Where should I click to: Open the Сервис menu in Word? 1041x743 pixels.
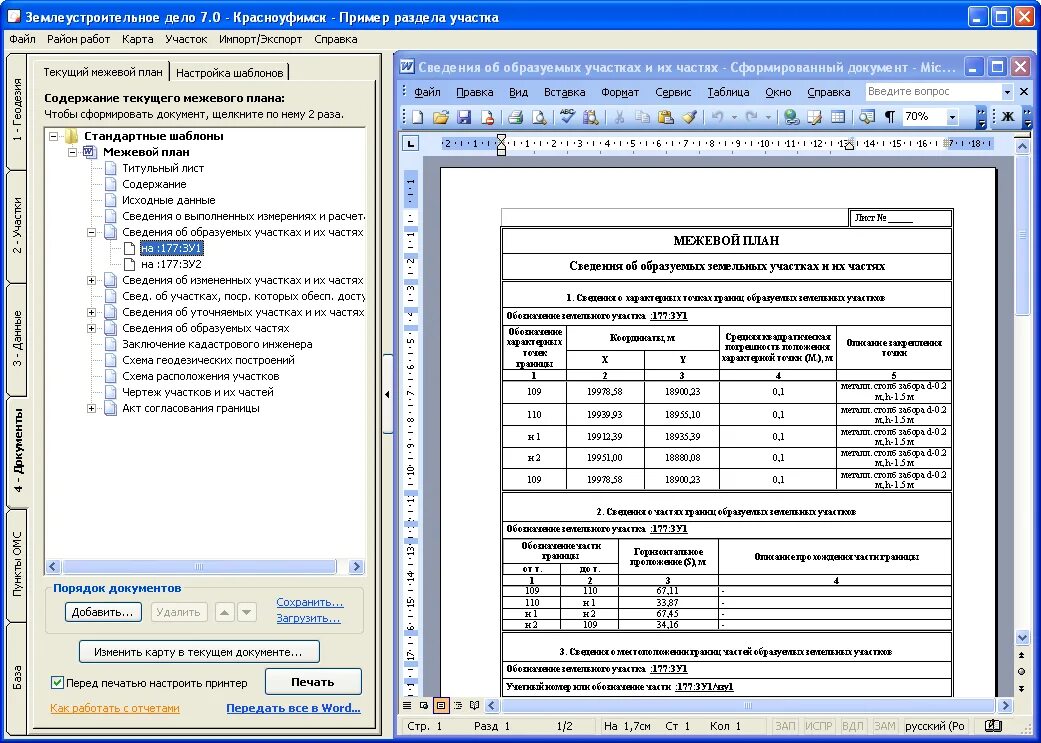point(673,92)
